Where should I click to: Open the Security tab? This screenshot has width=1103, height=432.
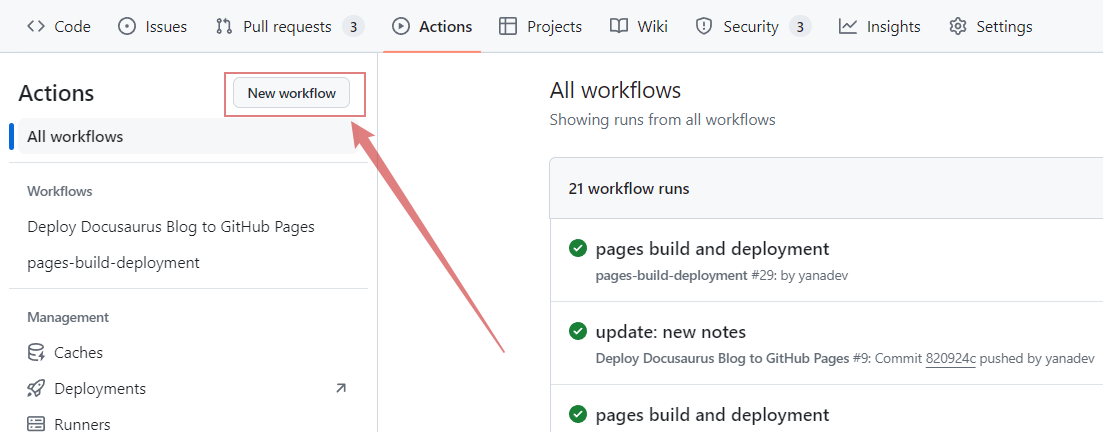point(753,27)
